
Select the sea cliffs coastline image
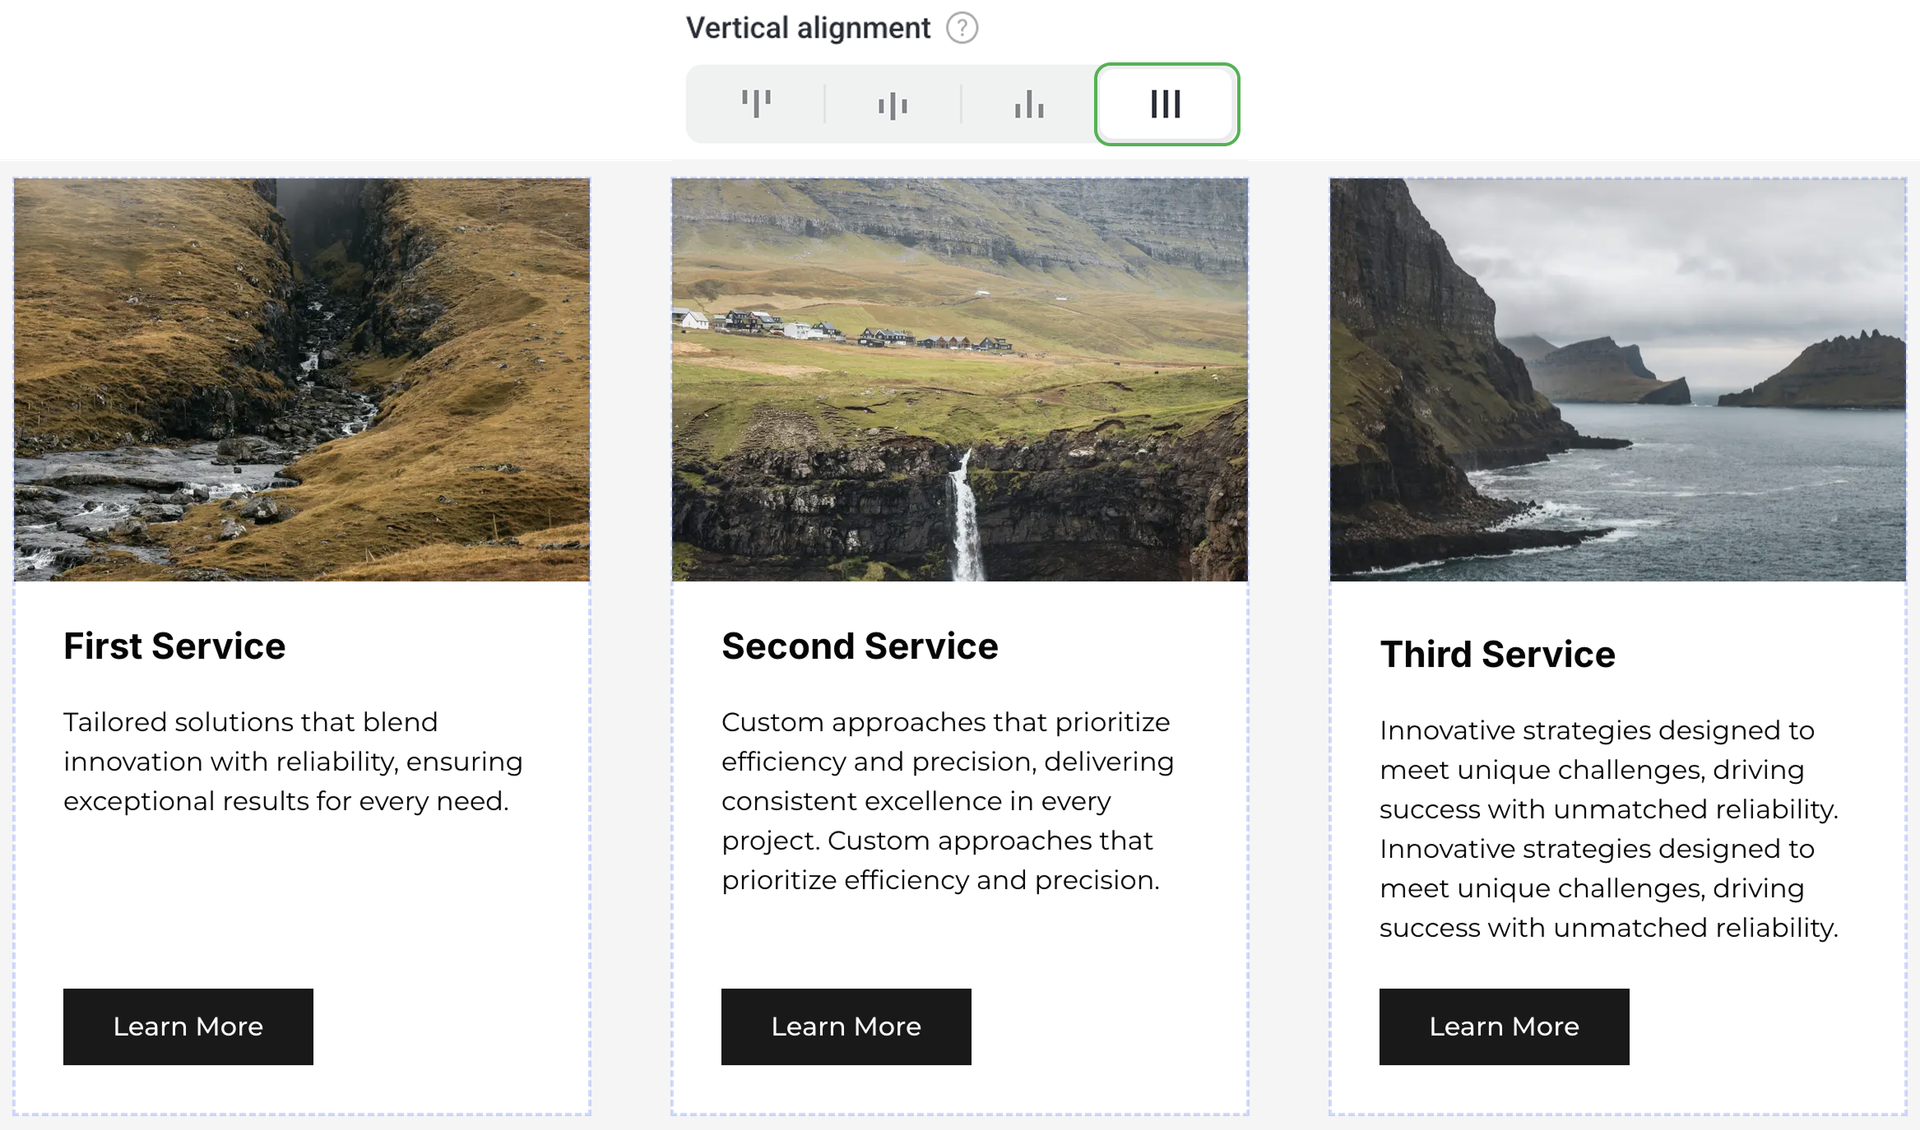pos(1617,380)
